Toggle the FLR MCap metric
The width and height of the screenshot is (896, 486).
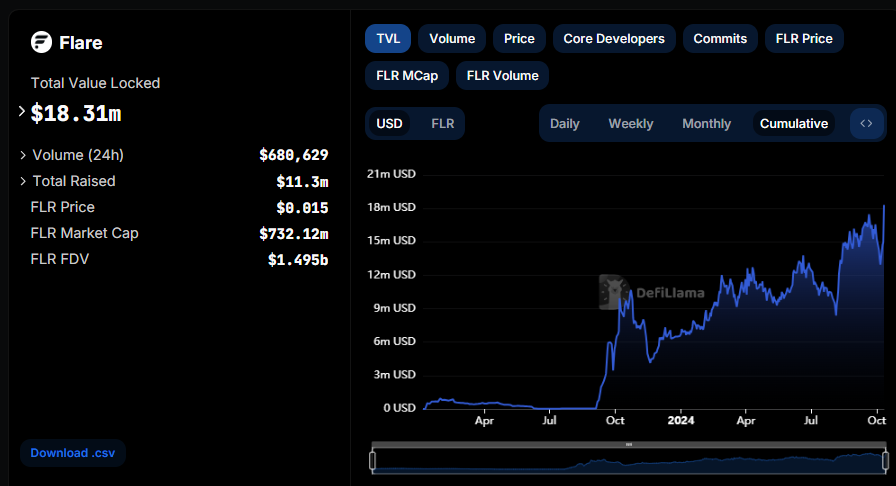coord(407,75)
